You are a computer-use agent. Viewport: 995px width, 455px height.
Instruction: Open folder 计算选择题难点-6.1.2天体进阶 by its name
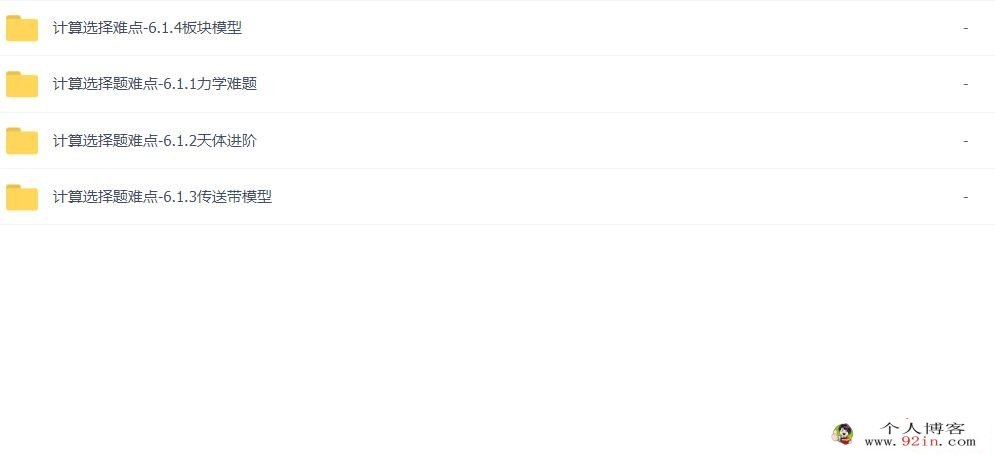[x=155, y=140]
